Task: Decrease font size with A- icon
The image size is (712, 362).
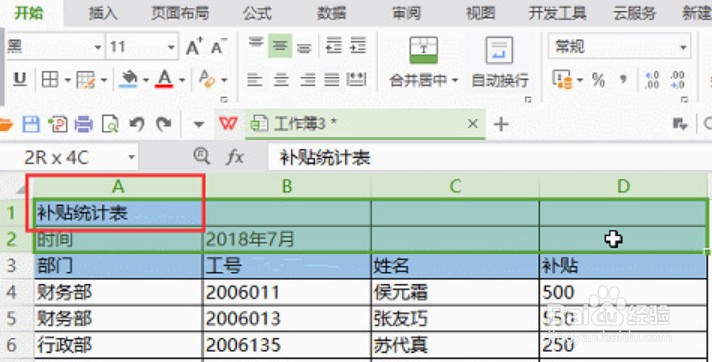Action: click(x=219, y=46)
